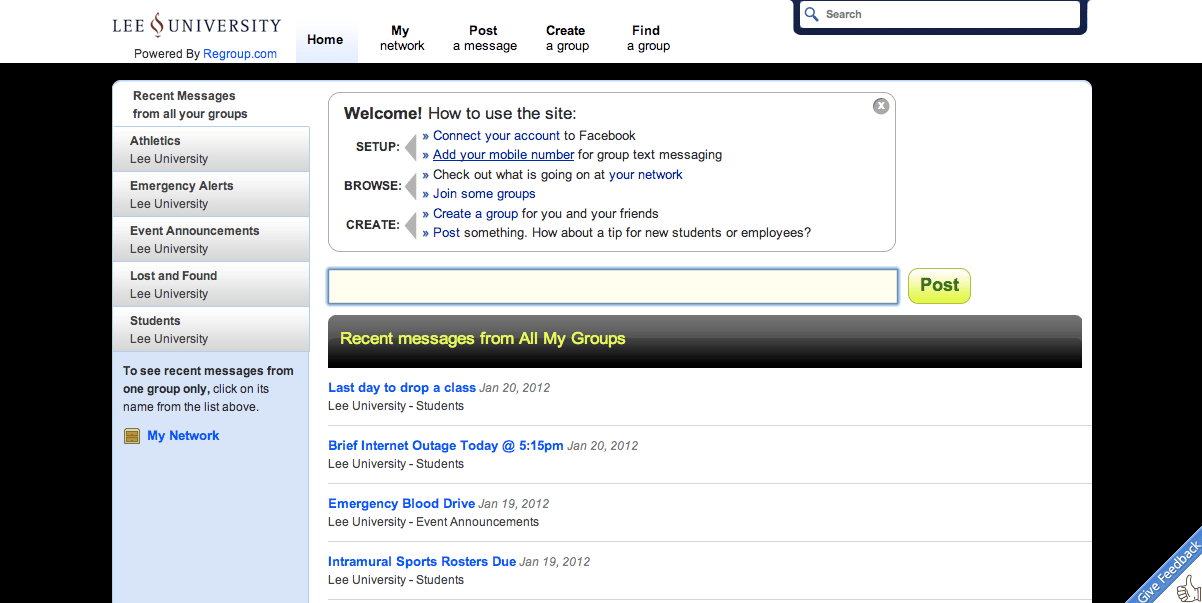The image size is (1202, 603).
Task: Click the CREATE arrow marker
Action: 410,225
